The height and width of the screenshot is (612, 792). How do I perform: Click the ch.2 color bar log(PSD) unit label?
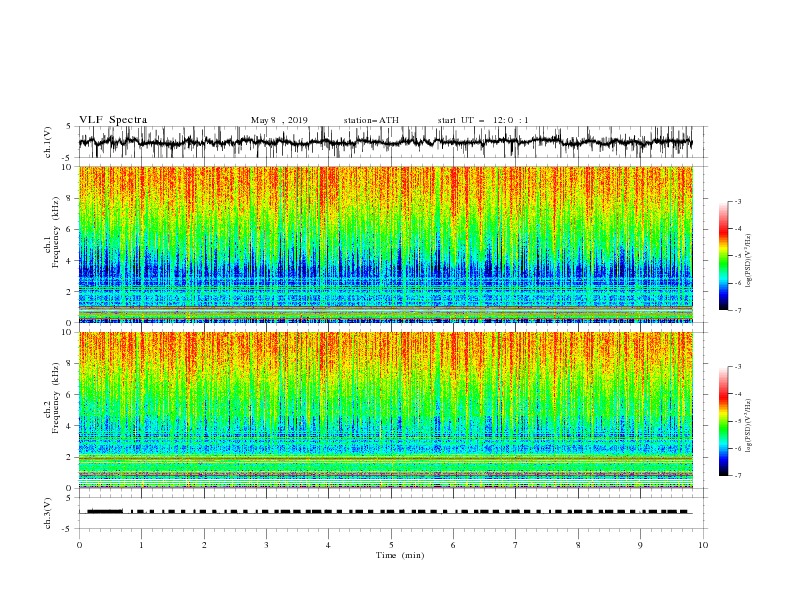(749, 426)
